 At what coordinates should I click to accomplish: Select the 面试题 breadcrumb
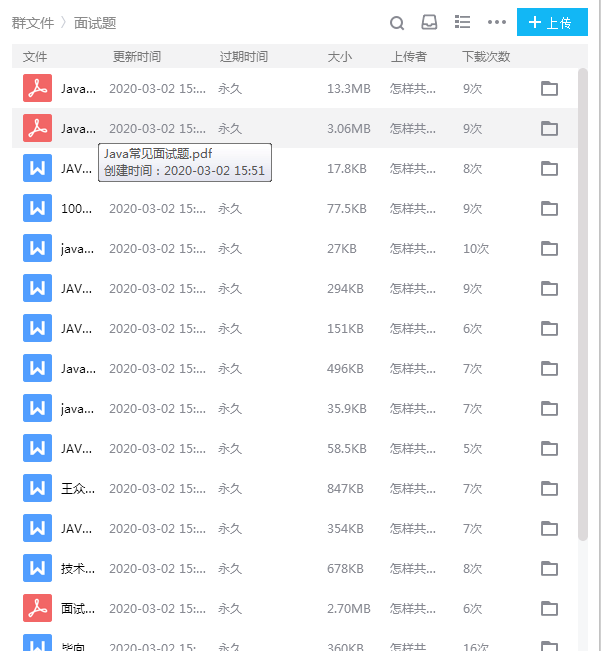click(x=95, y=23)
